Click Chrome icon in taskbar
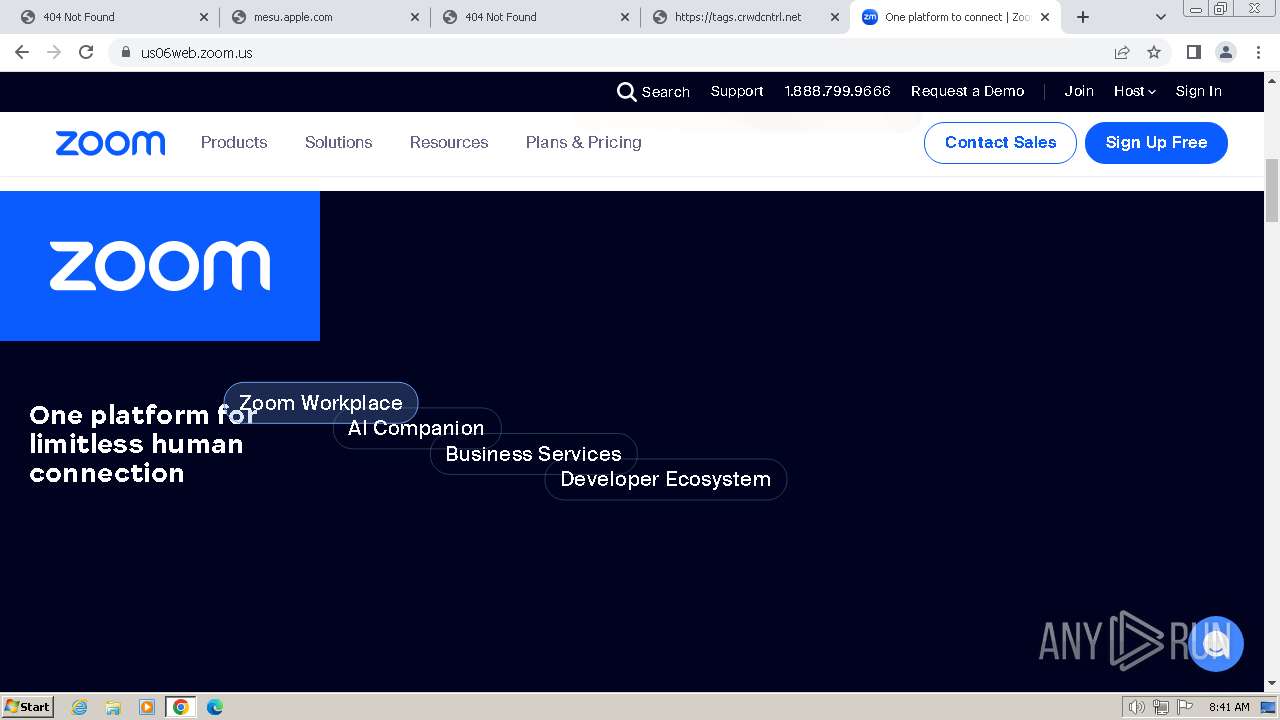The image size is (1280, 720). pyautogui.click(x=181, y=707)
